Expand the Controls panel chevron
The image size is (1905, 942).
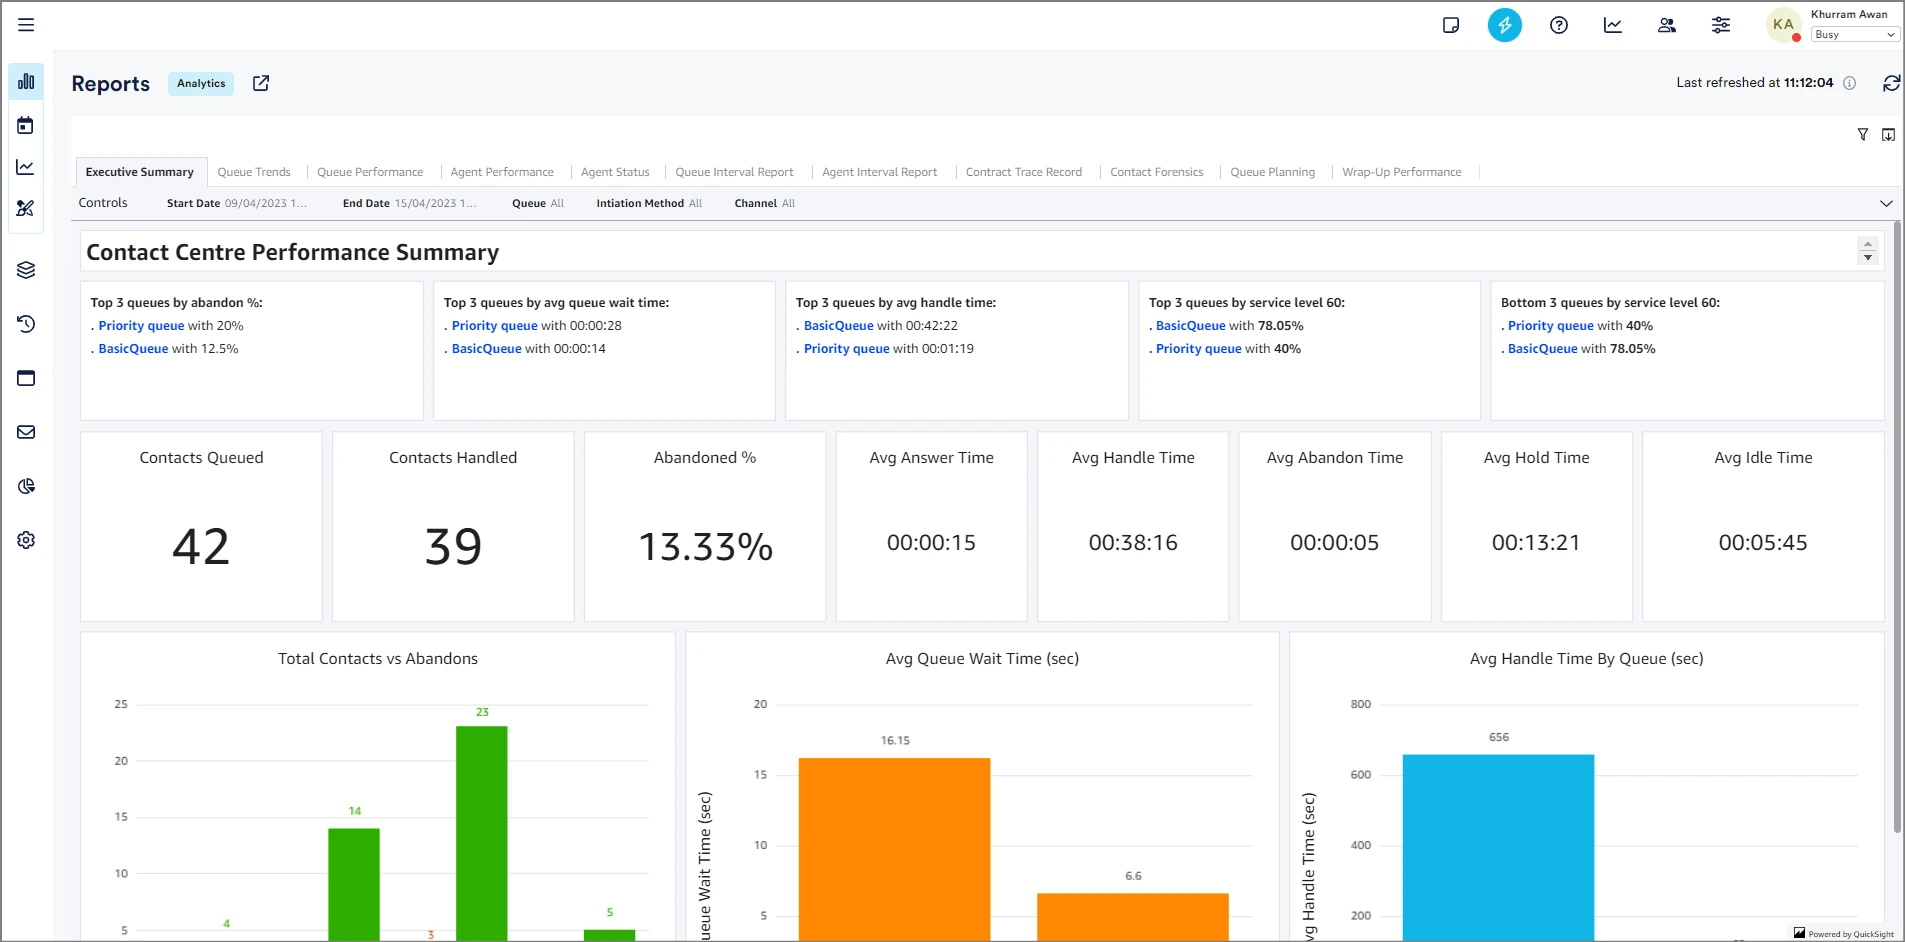coord(1886,203)
